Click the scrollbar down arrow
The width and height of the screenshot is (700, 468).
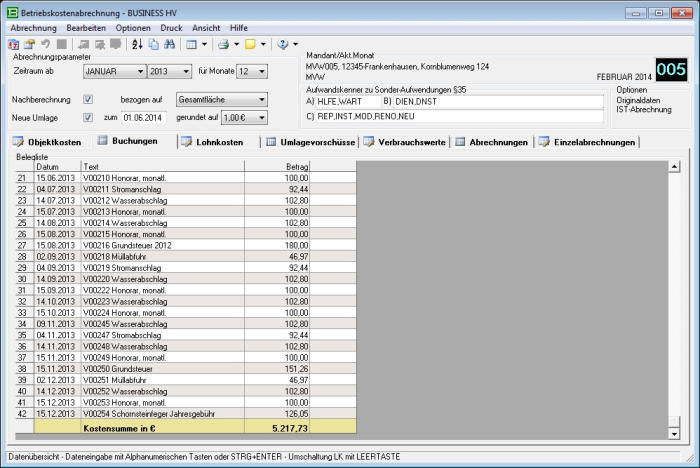pyautogui.click(x=674, y=433)
